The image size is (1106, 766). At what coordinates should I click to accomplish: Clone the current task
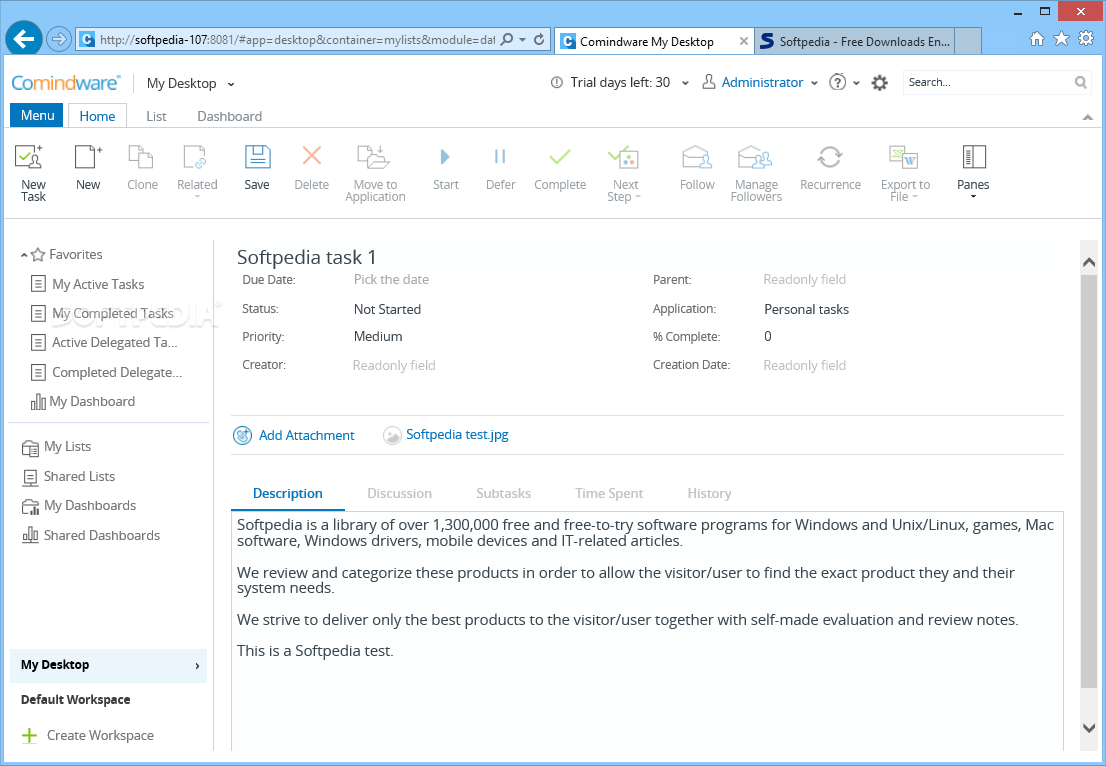tap(142, 167)
